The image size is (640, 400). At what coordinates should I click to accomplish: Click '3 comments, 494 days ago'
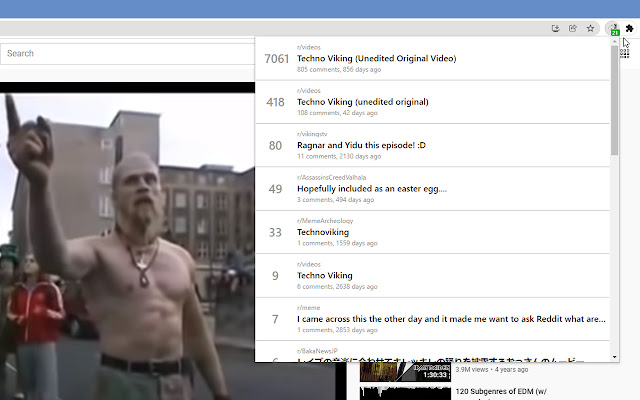click(336, 200)
